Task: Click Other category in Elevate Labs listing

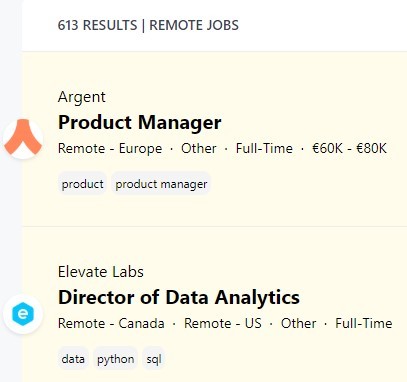Action: pyautogui.click(x=298, y=323)
